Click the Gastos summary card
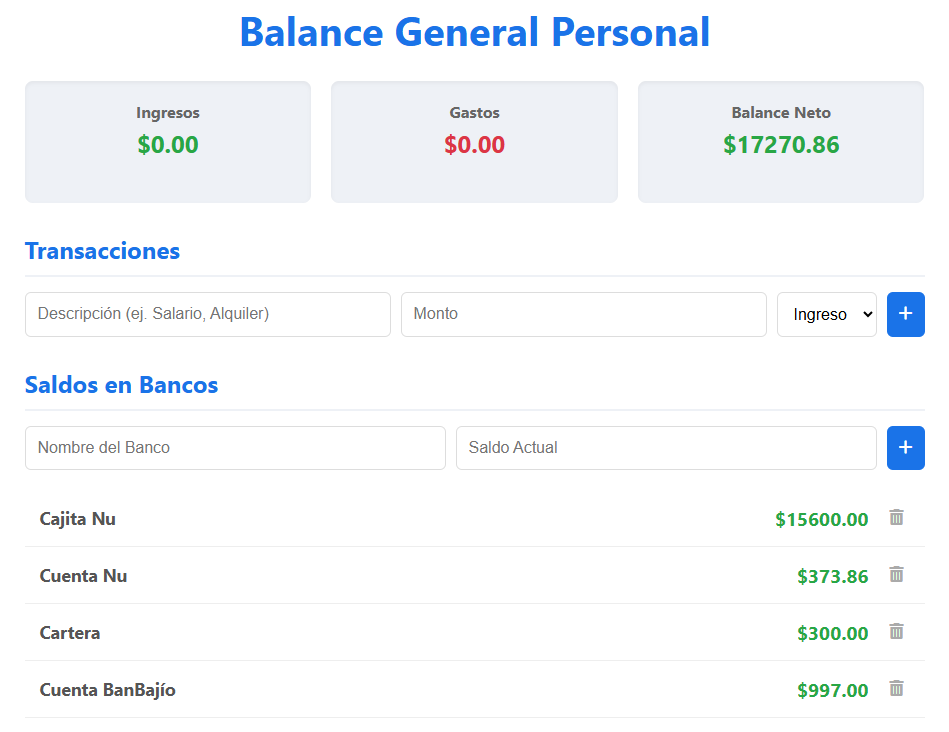 pos(474,142)
